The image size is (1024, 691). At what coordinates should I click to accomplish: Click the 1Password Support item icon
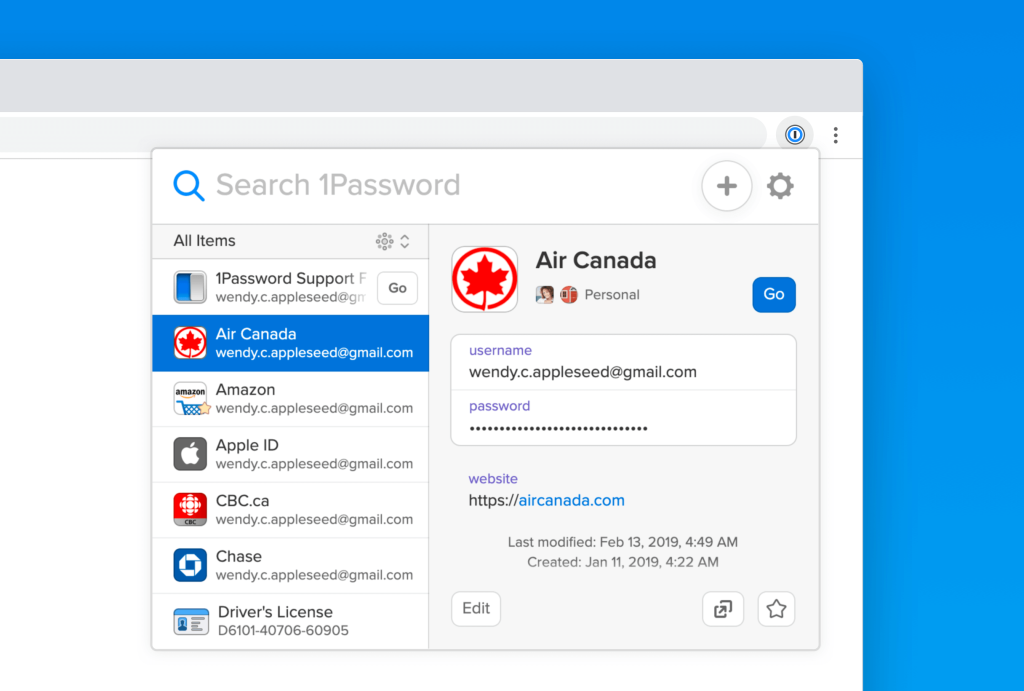point(190,287)
